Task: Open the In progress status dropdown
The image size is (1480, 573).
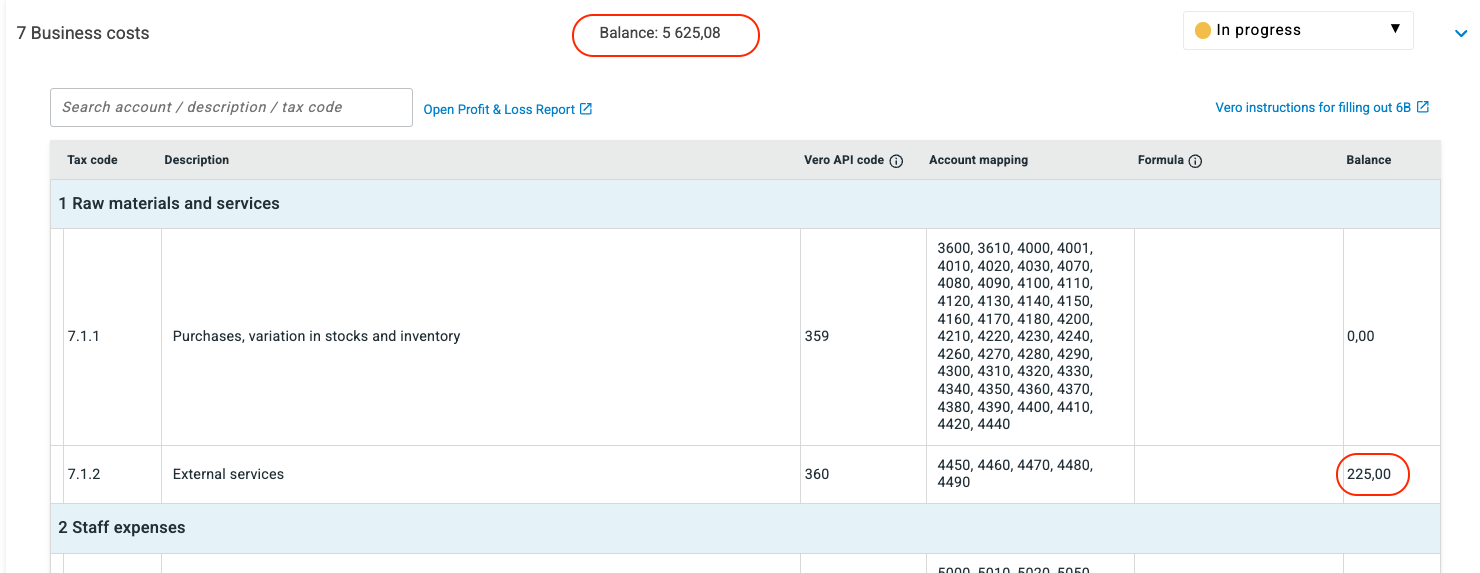Action: click(x=1297, y=30)
